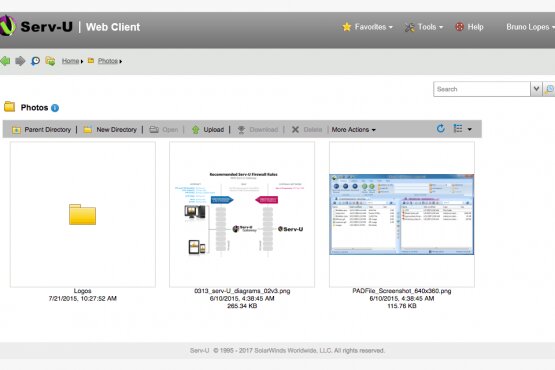This screenshot has width=555, height=370.
Task: Click the Web Client title text
Action: point(113,27)
